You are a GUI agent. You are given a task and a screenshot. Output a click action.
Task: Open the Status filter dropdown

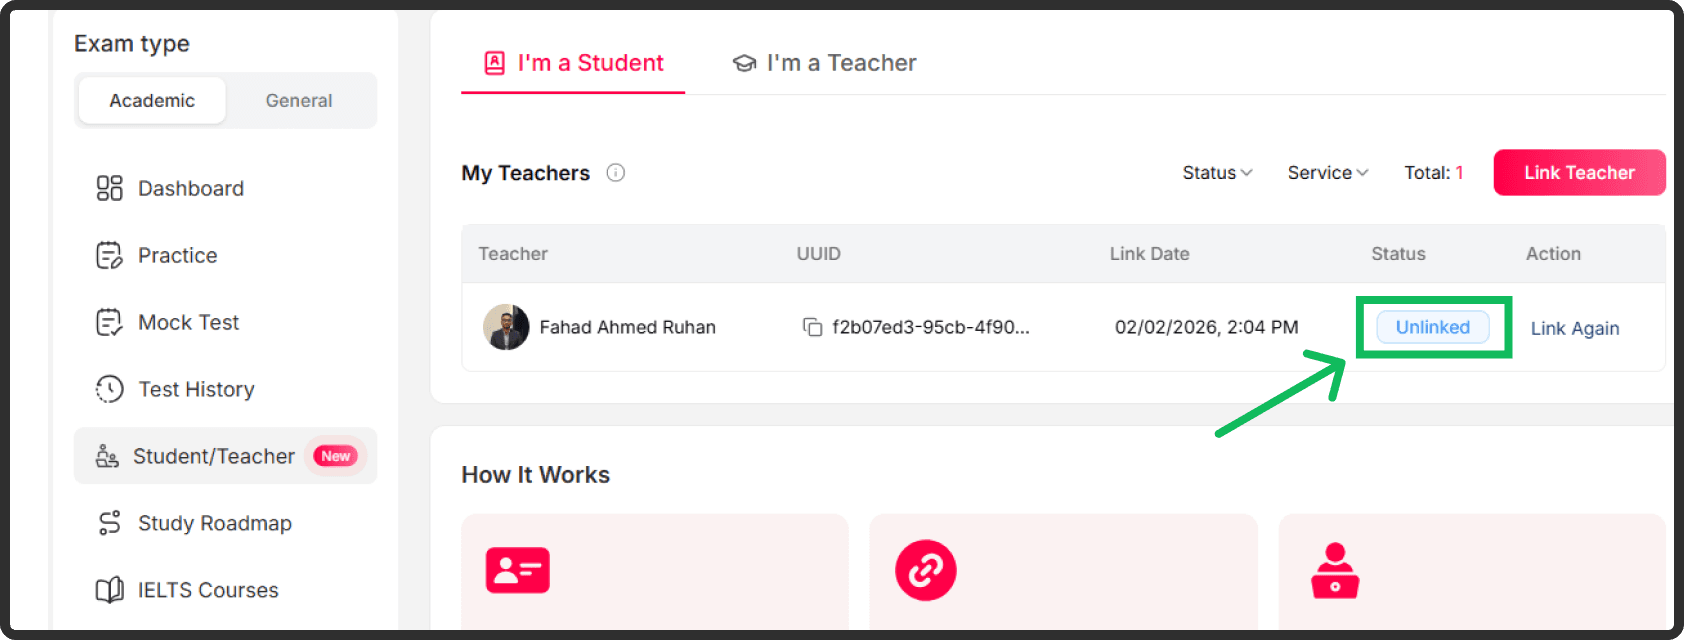(1216, 172)
